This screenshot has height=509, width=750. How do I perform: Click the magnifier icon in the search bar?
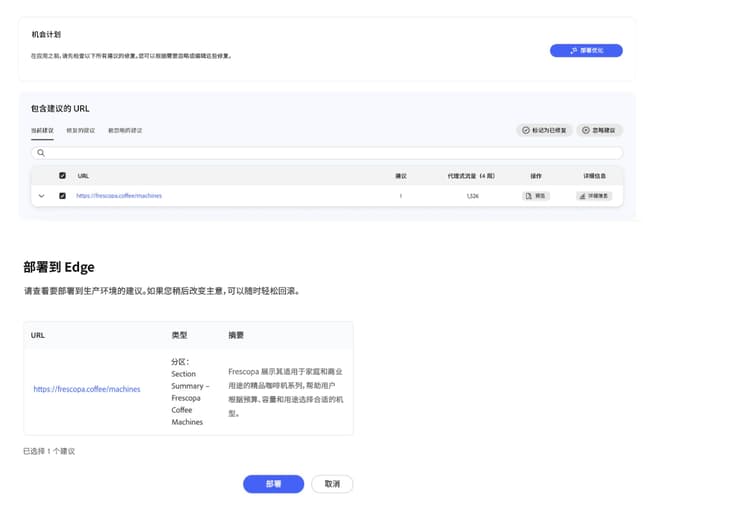(41, 153)
